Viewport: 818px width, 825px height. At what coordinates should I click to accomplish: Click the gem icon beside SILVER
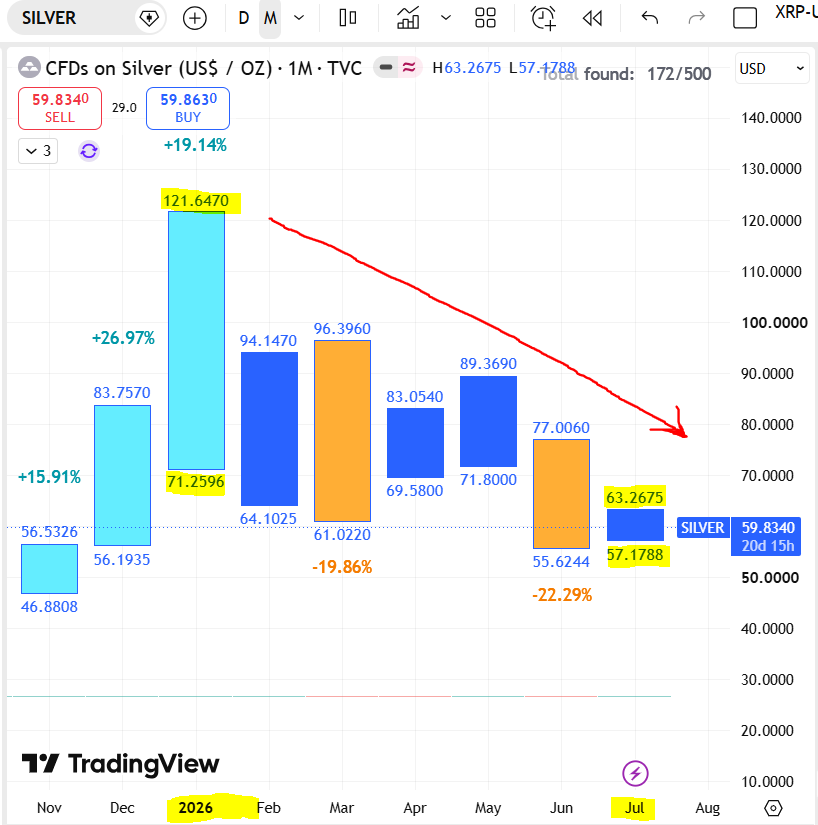coord(149,18)
